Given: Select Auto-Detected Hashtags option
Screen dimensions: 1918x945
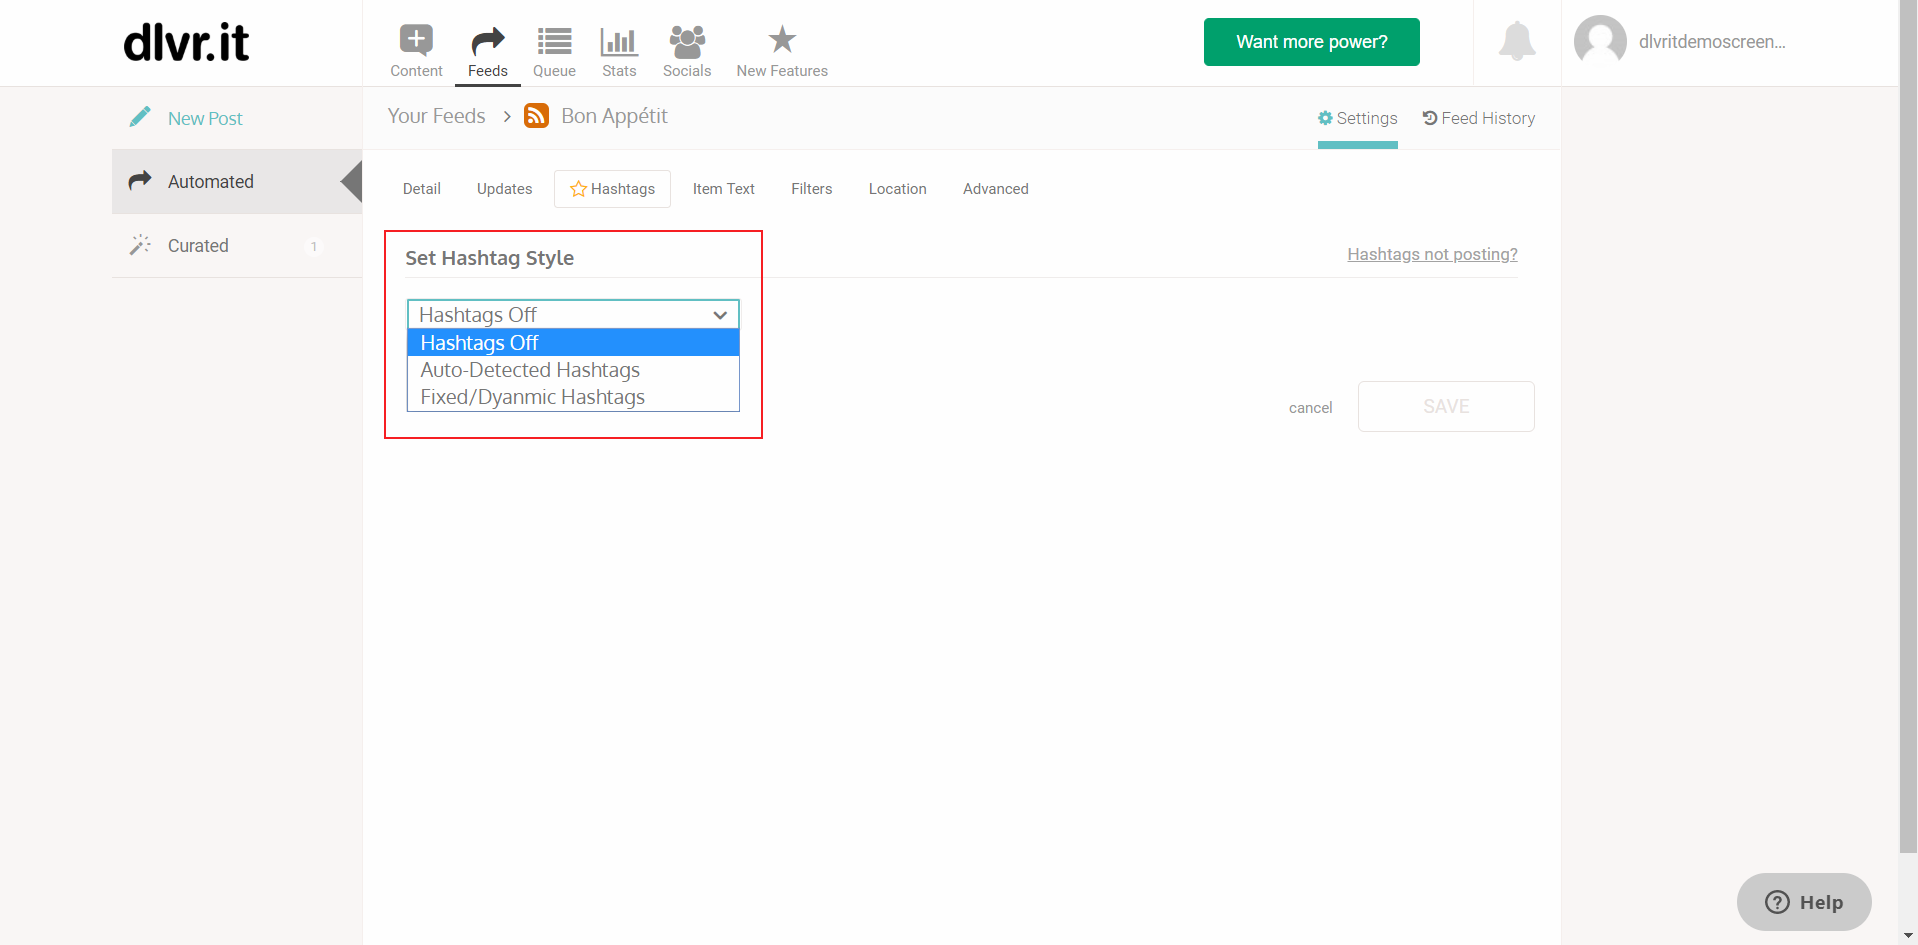Looking at the screenshot, I should point(573,370).
